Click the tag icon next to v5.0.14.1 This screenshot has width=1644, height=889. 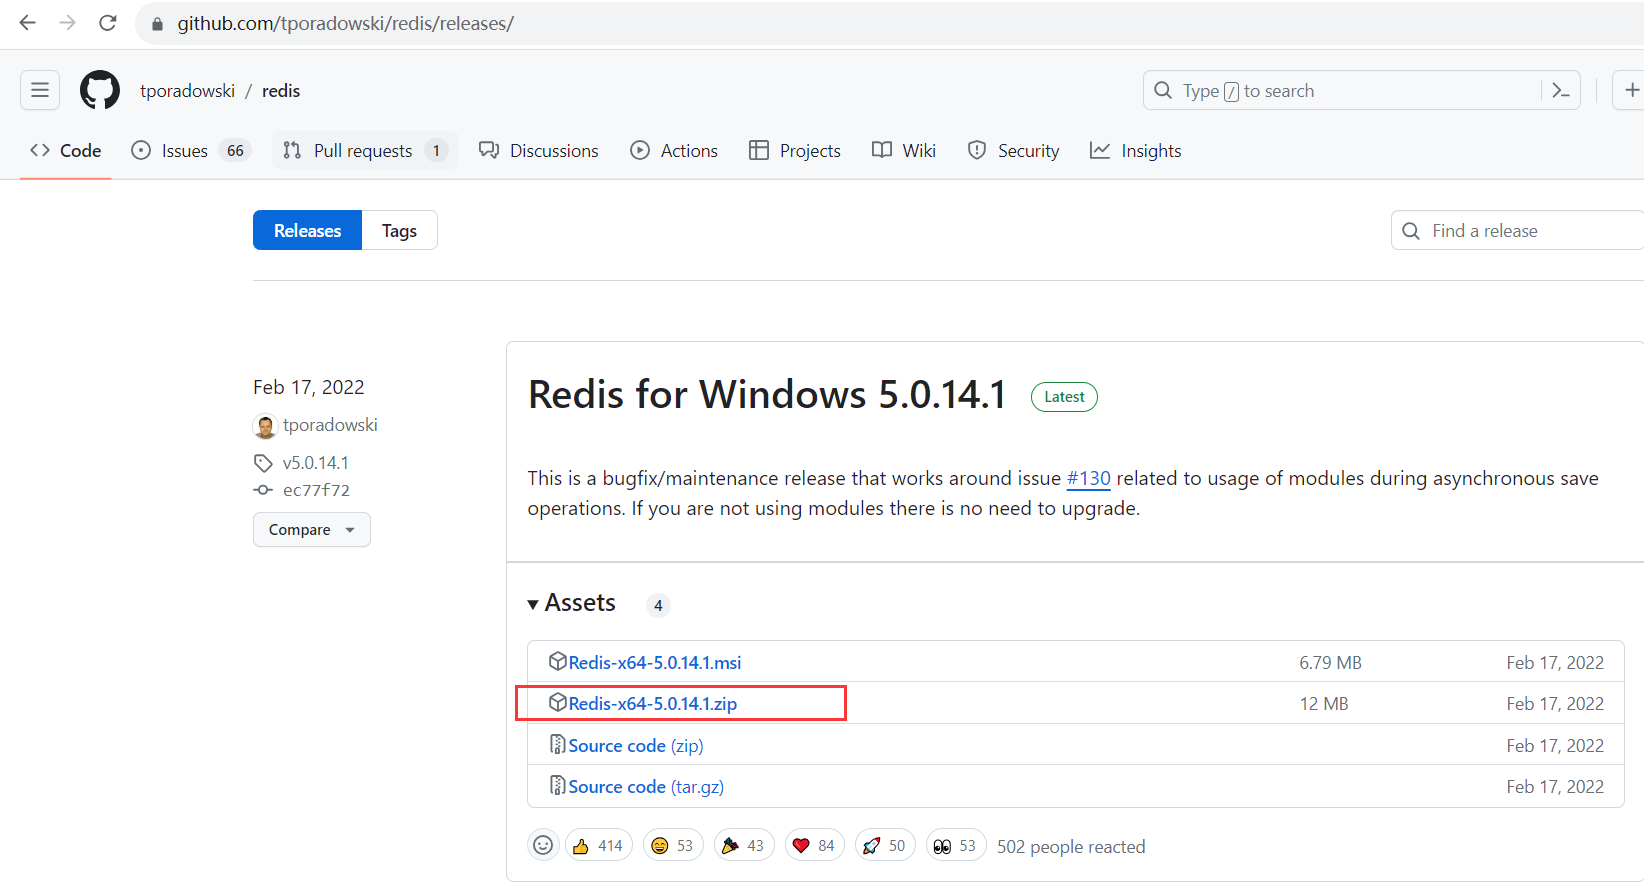[x=263, y=463]
